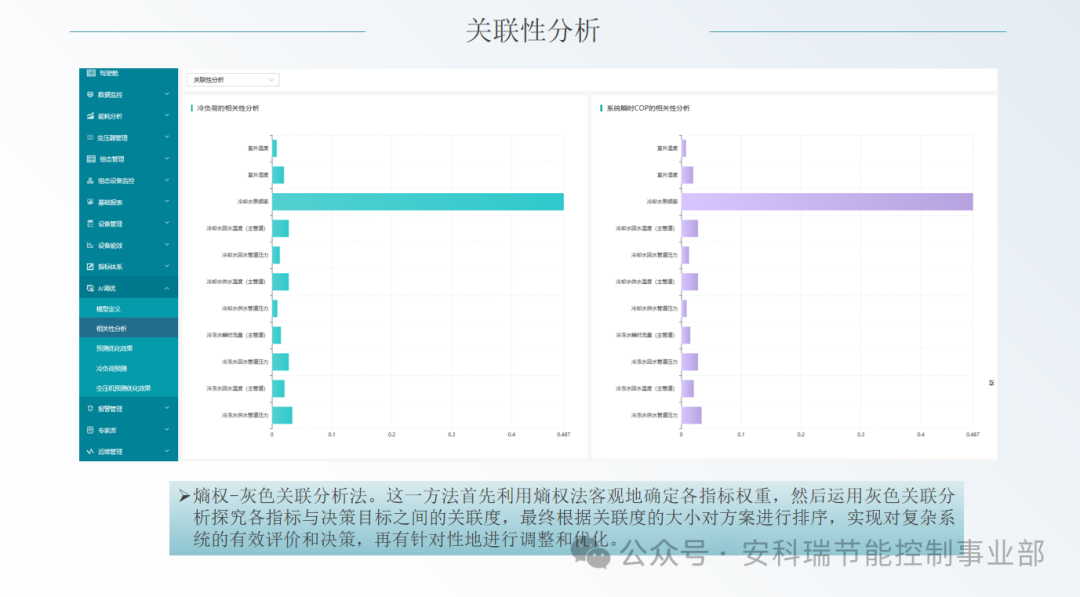1080x597 pixels.
Task: Open the 预测优化效果 submenu item
Action: 129,348
